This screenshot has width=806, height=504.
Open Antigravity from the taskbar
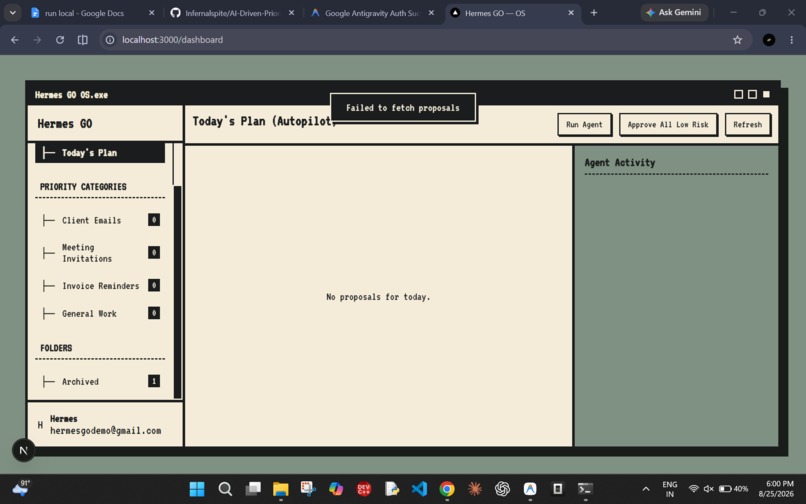point(530,489)
